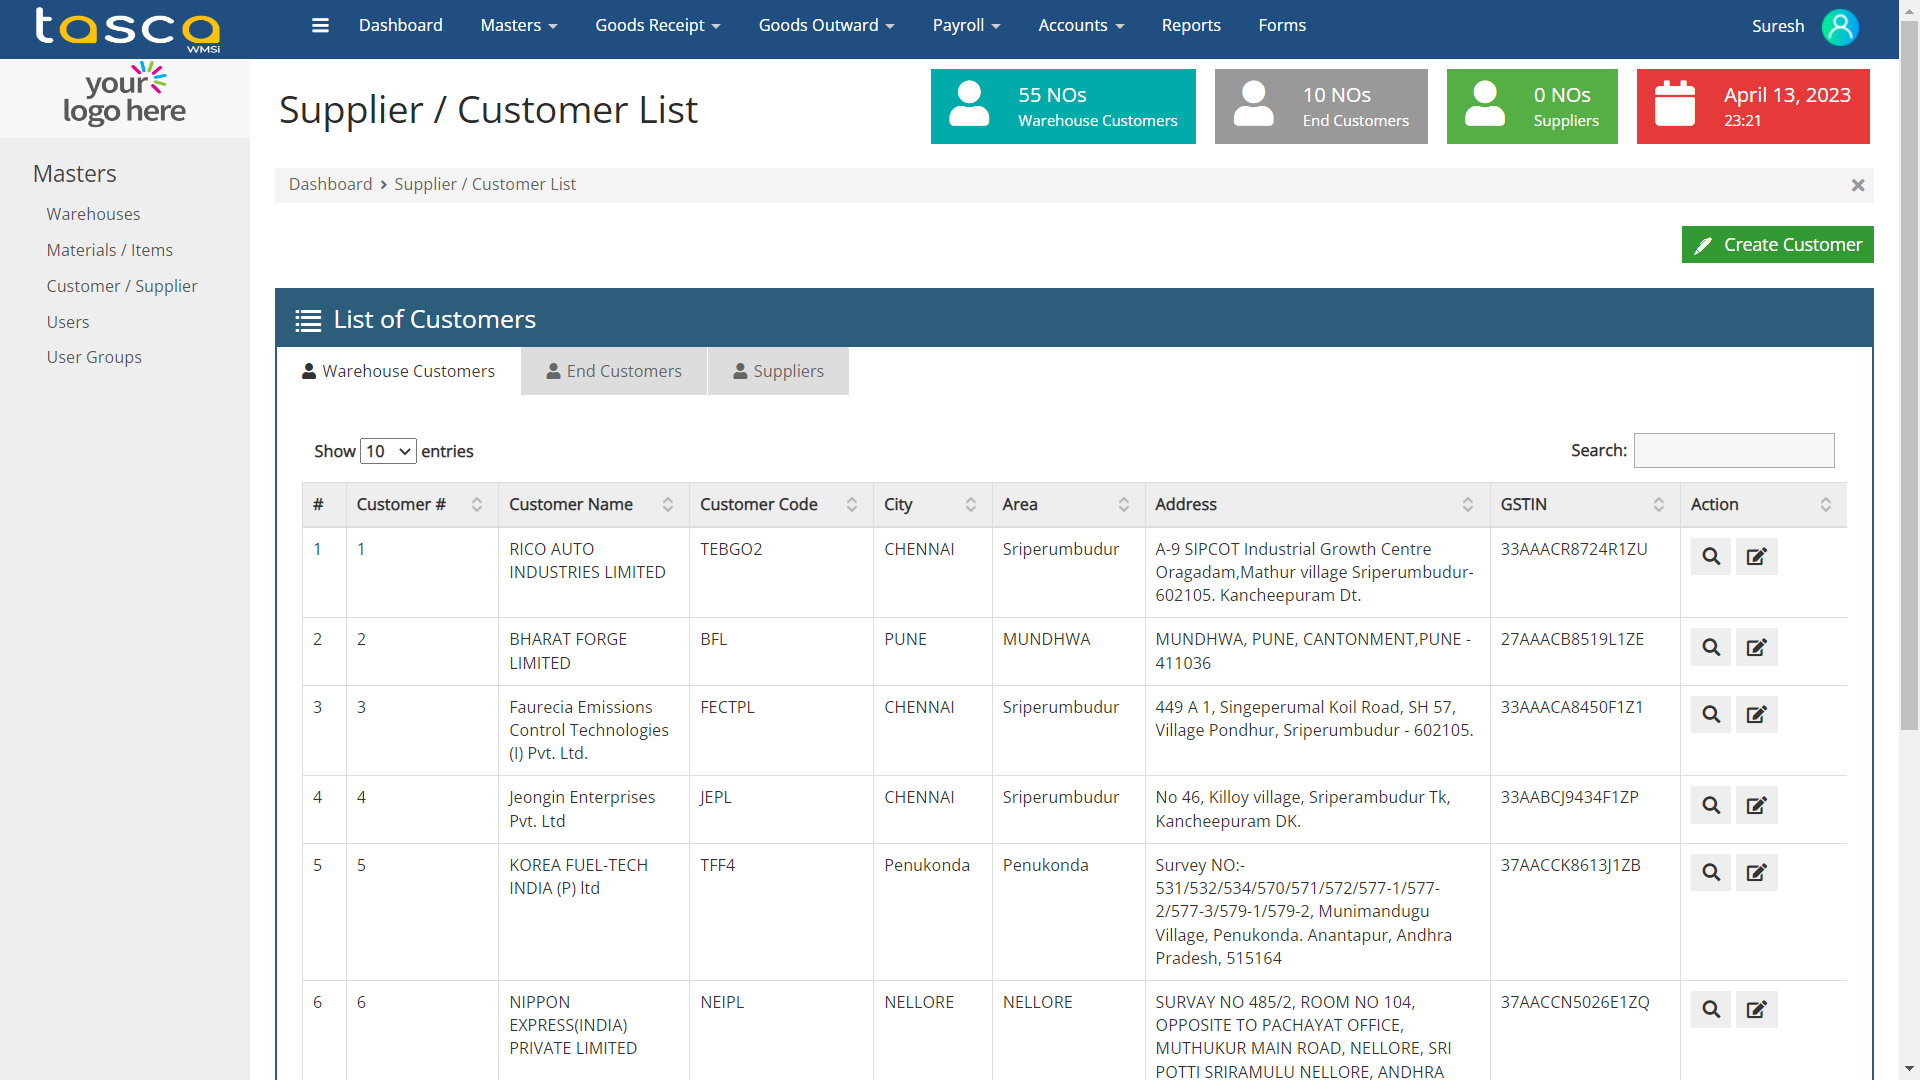
Task: Close the breadcrumb bar with X icon
Action: pyautogui.click(x=1858, y=185)
